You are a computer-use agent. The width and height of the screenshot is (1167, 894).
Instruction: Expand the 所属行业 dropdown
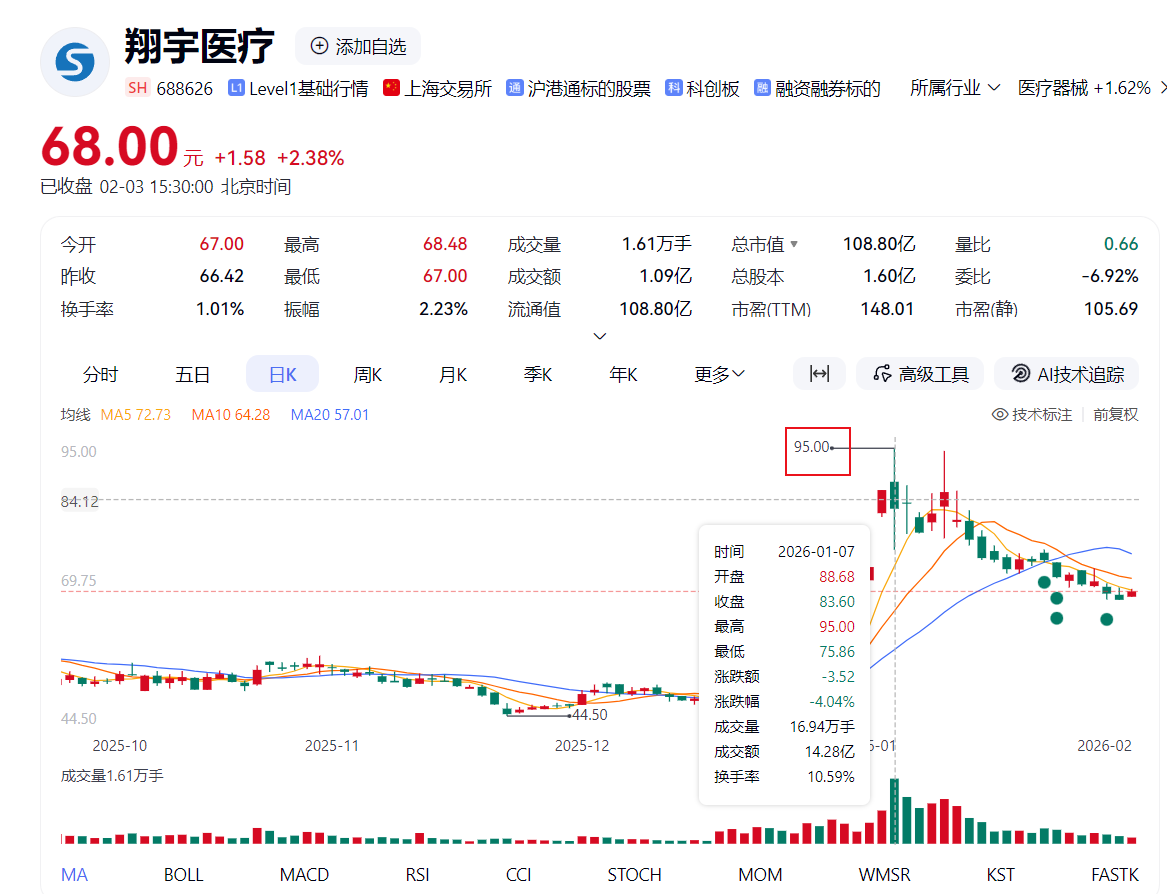pos(955,88)
